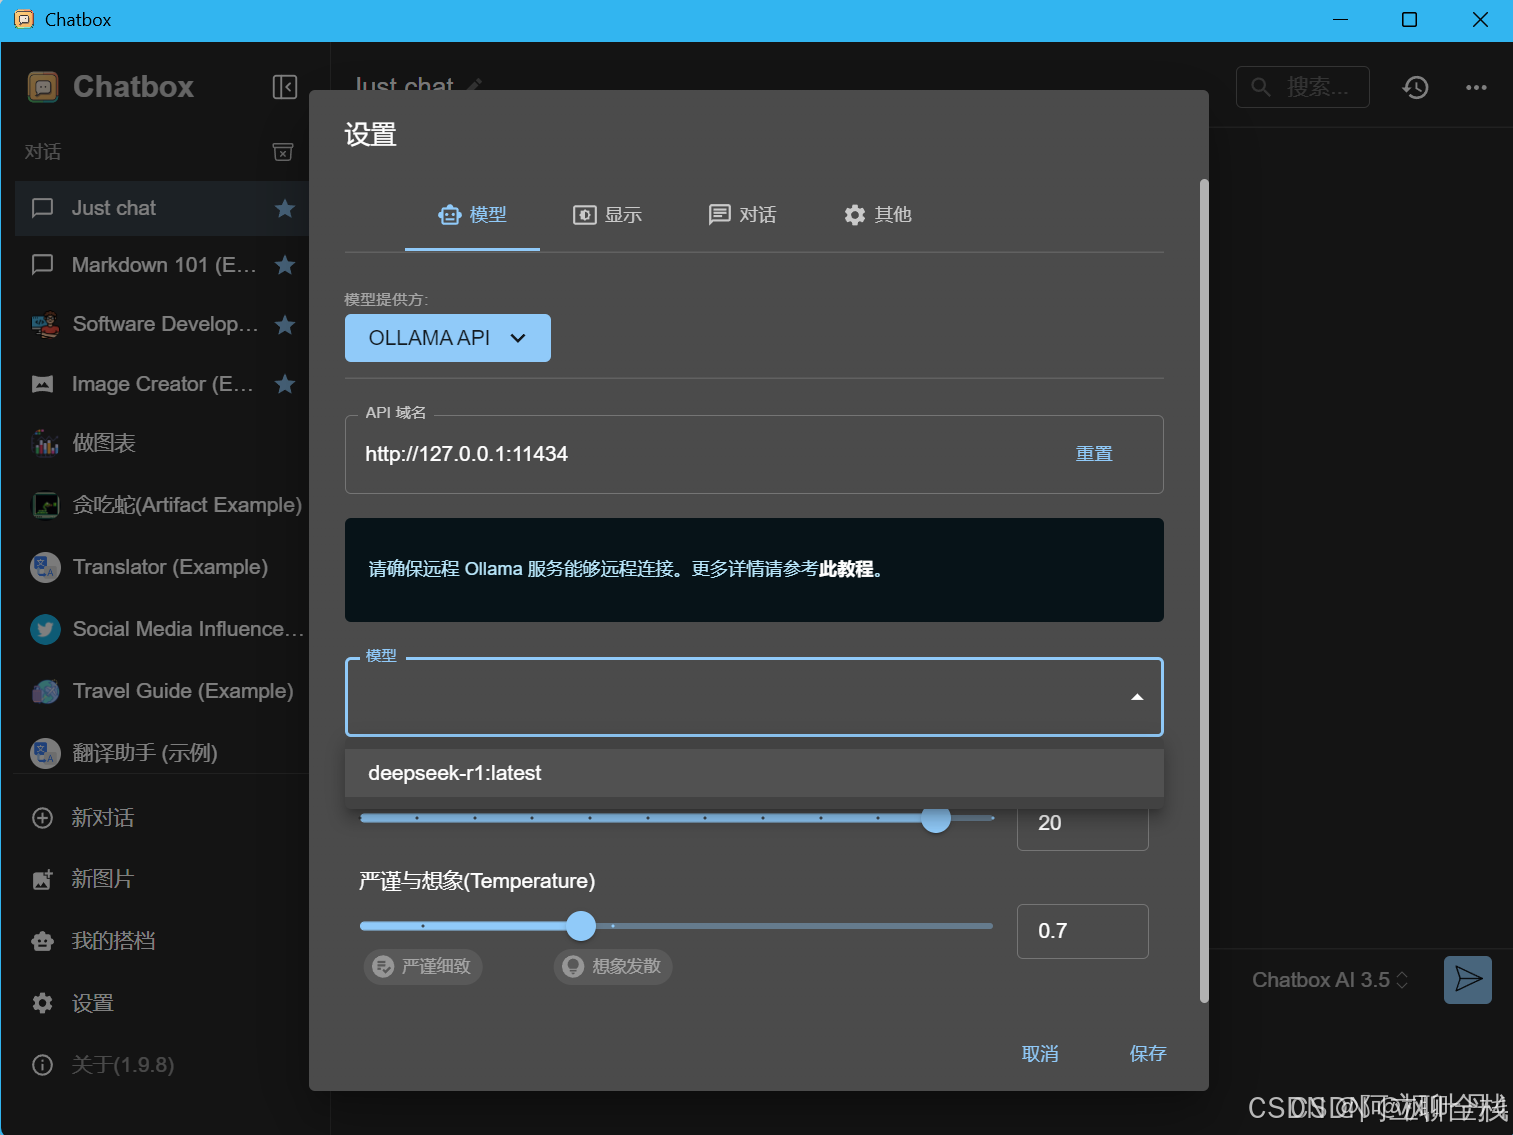The width and height of the screenshot is (1513, 1135).
Task: Click the Image Creator picture icon
Action: (x=43, y=384)
